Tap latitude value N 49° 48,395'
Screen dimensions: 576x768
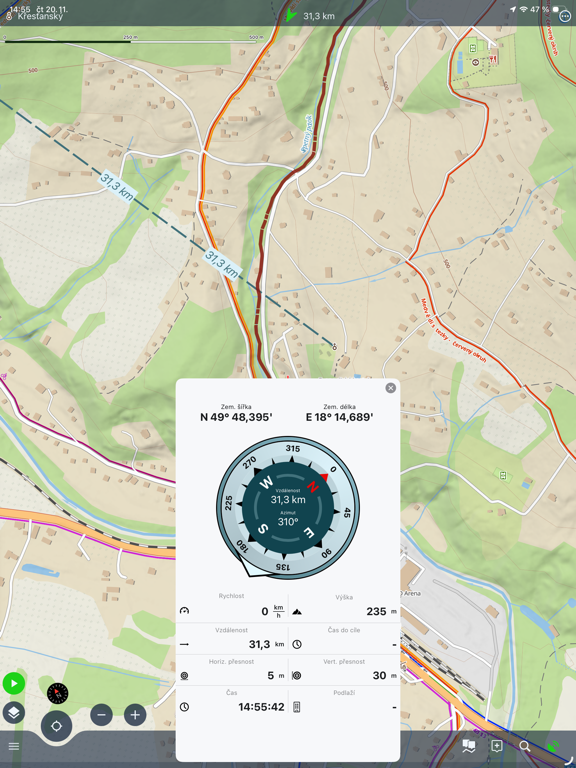pyautogui.click(x=236, y=417)
